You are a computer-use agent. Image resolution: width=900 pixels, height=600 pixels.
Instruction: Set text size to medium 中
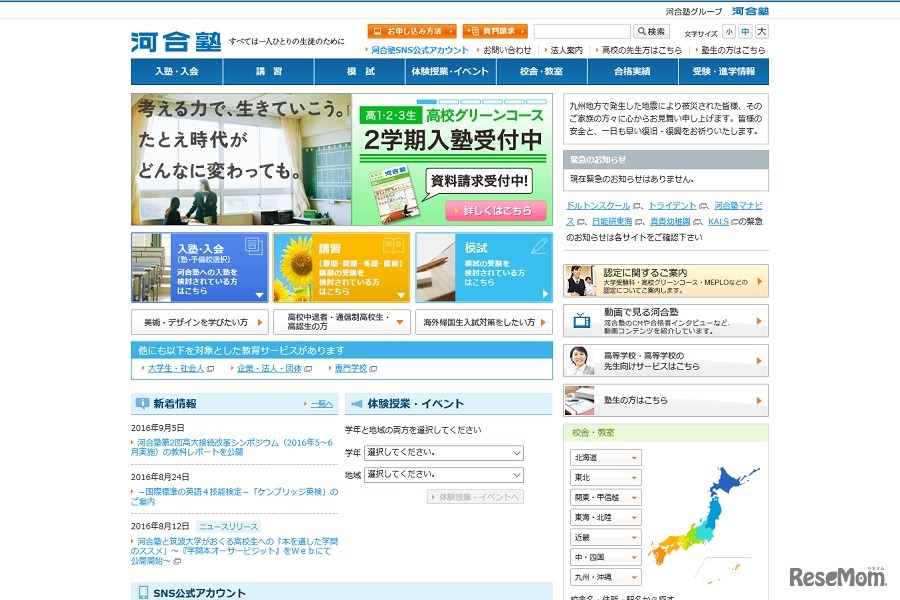(745, 32)
